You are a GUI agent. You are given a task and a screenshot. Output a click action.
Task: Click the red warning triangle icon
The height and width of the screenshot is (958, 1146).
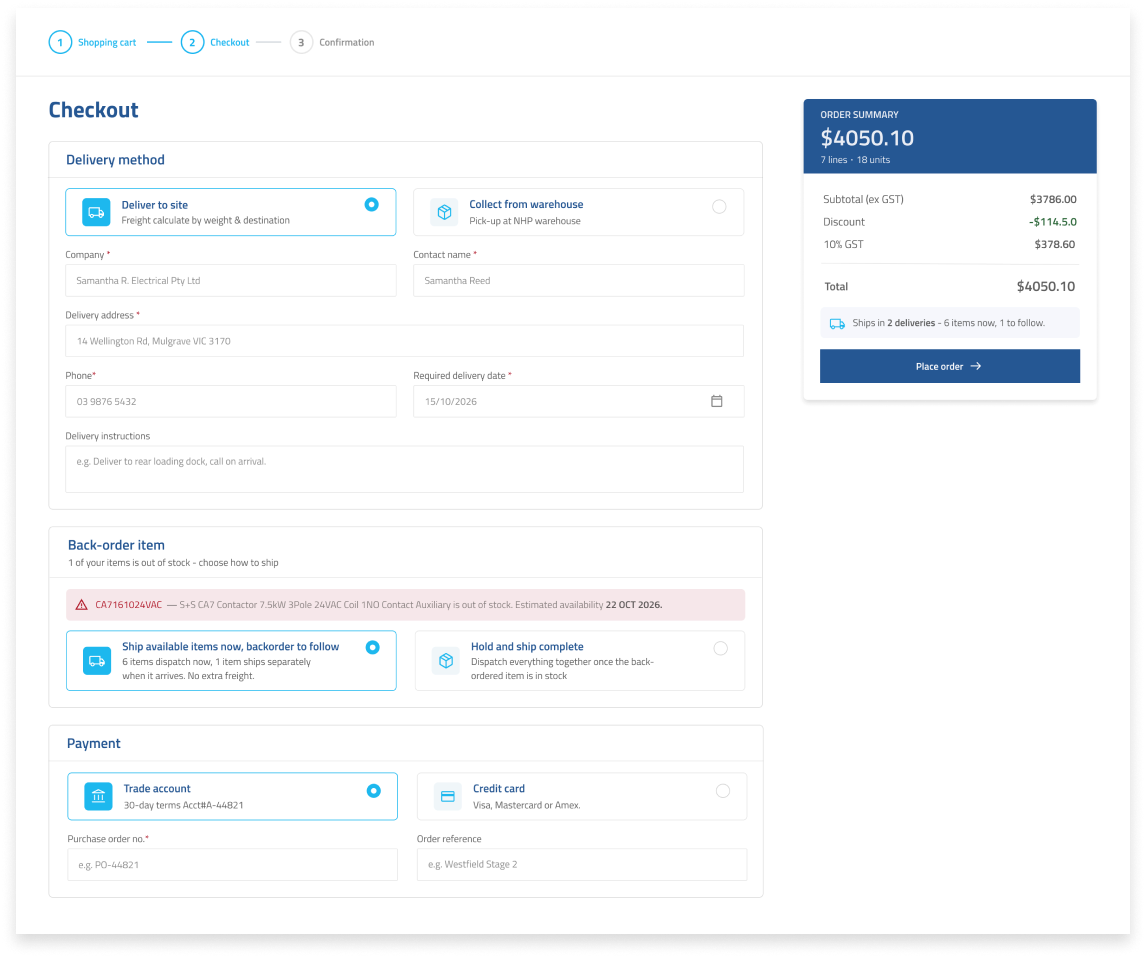click(82, 605)
